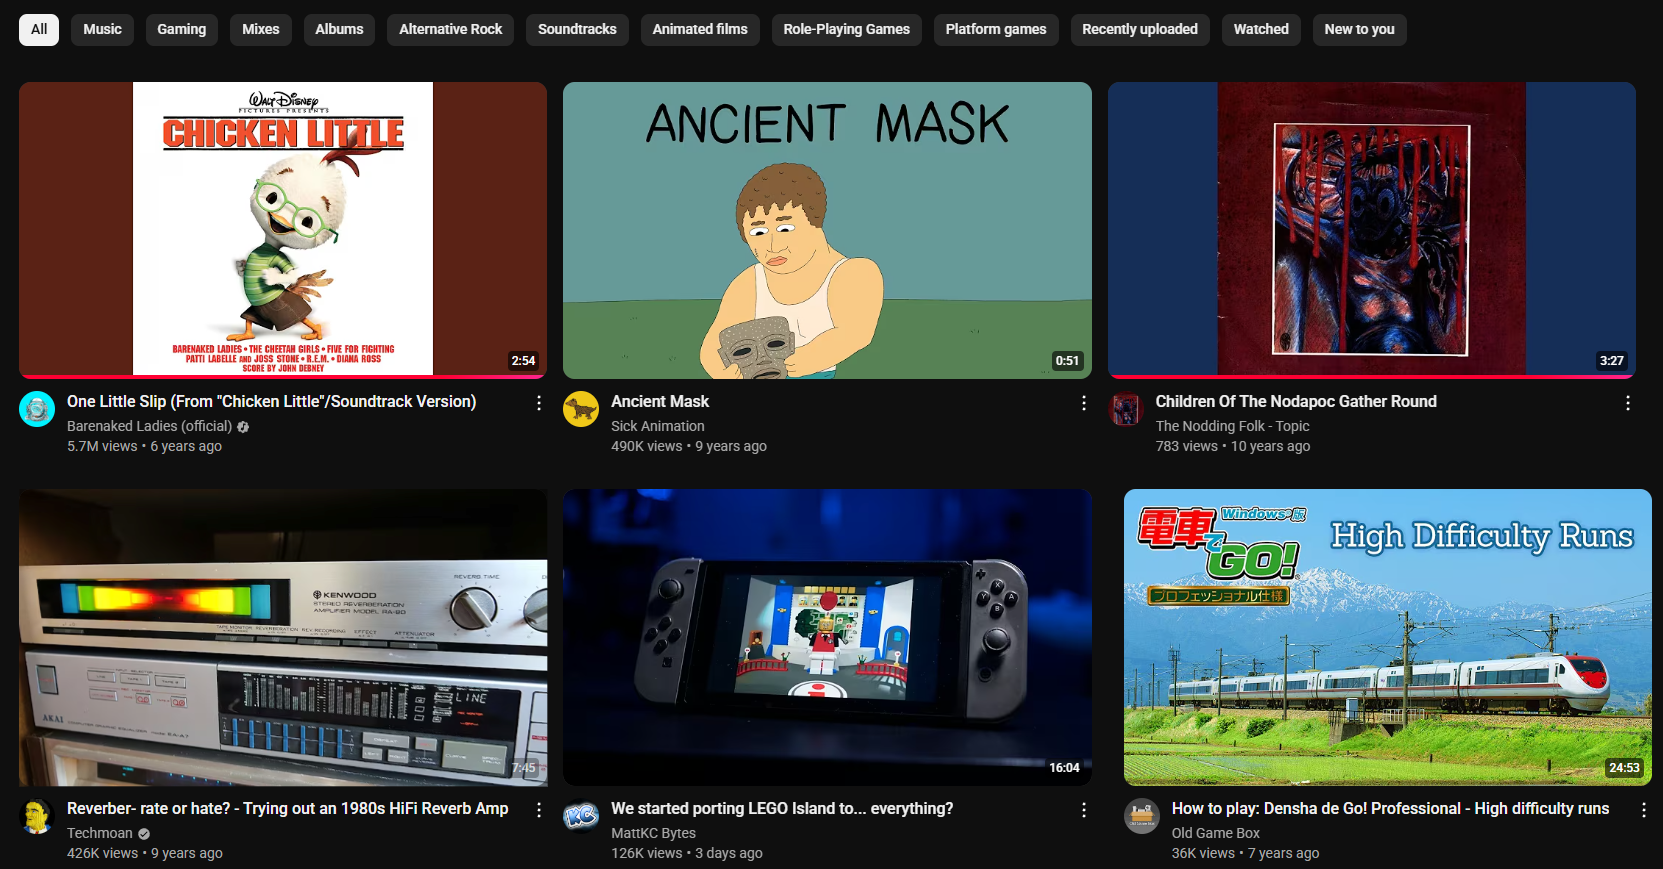Open Densha de Go train thumbnail
Screen dimensions: 1663x869
(1387, 637)
